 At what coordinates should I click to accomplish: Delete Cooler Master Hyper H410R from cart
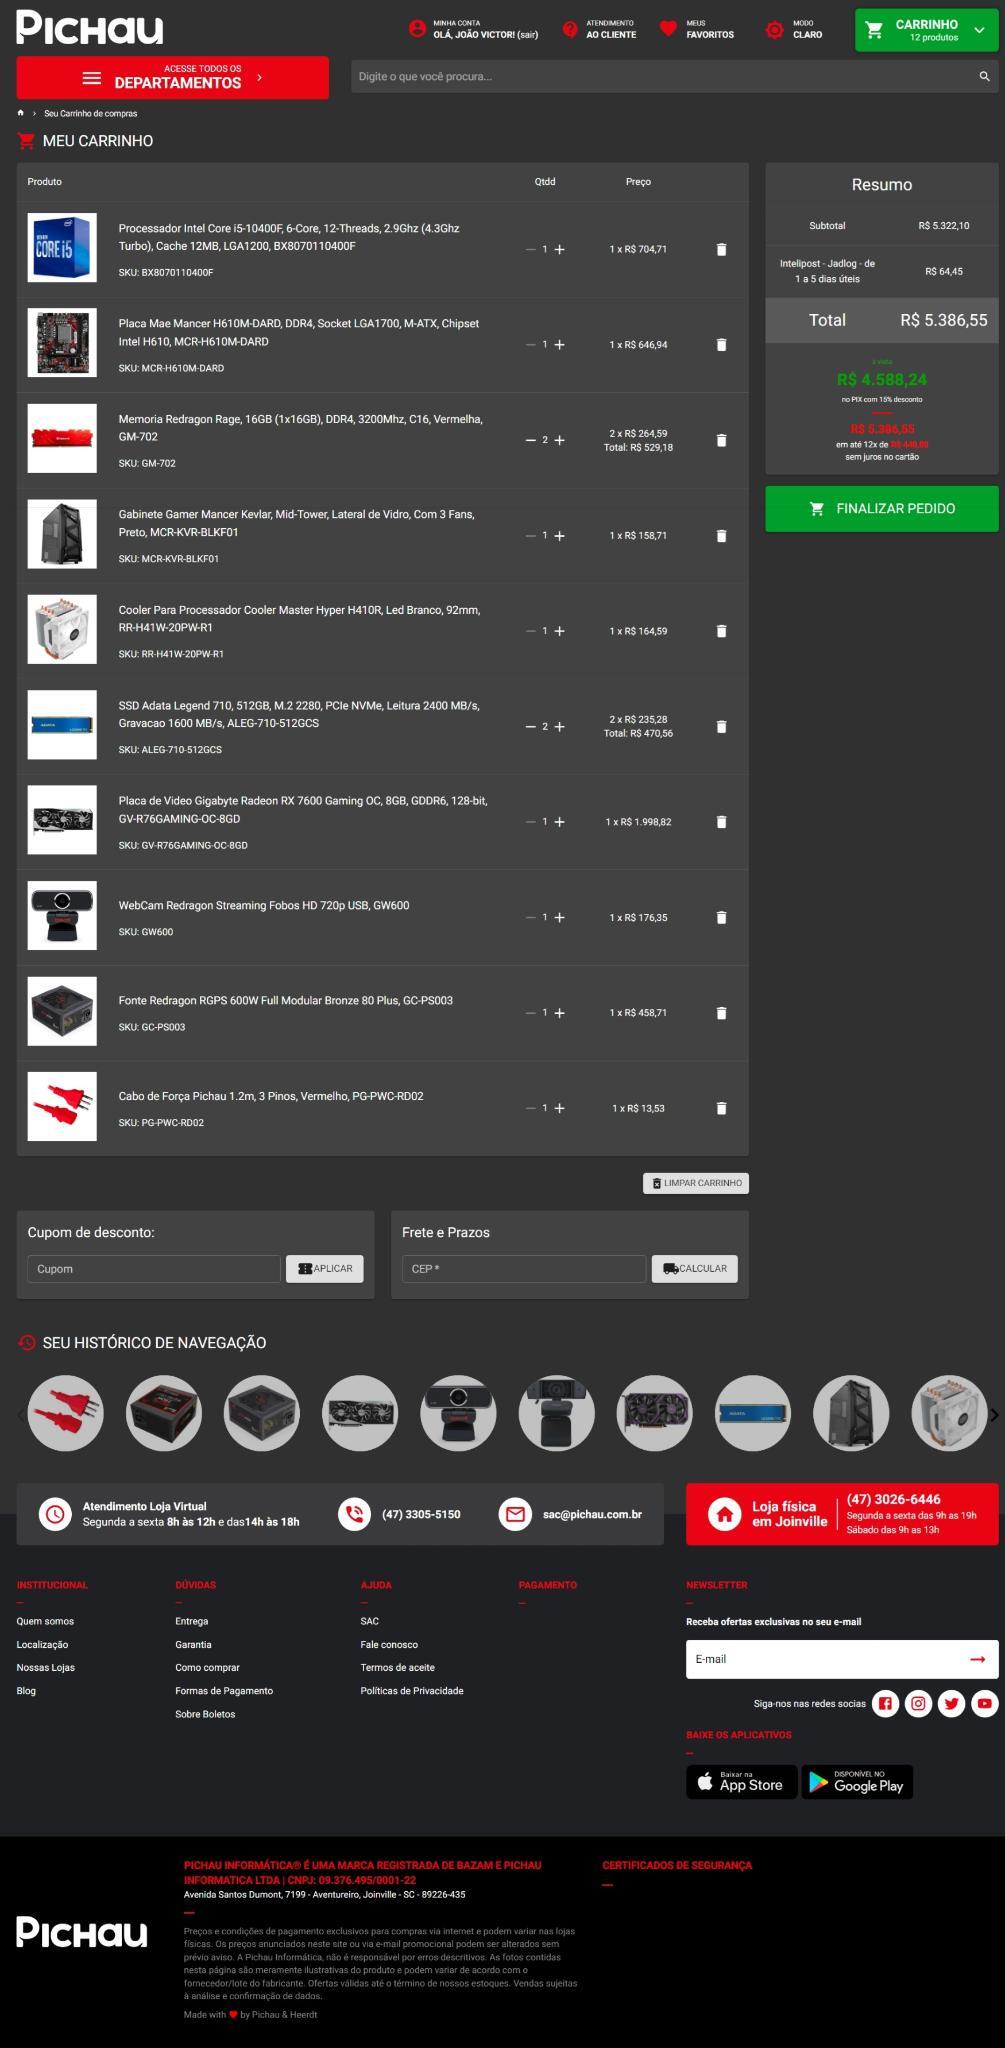(x=721, y=631)
